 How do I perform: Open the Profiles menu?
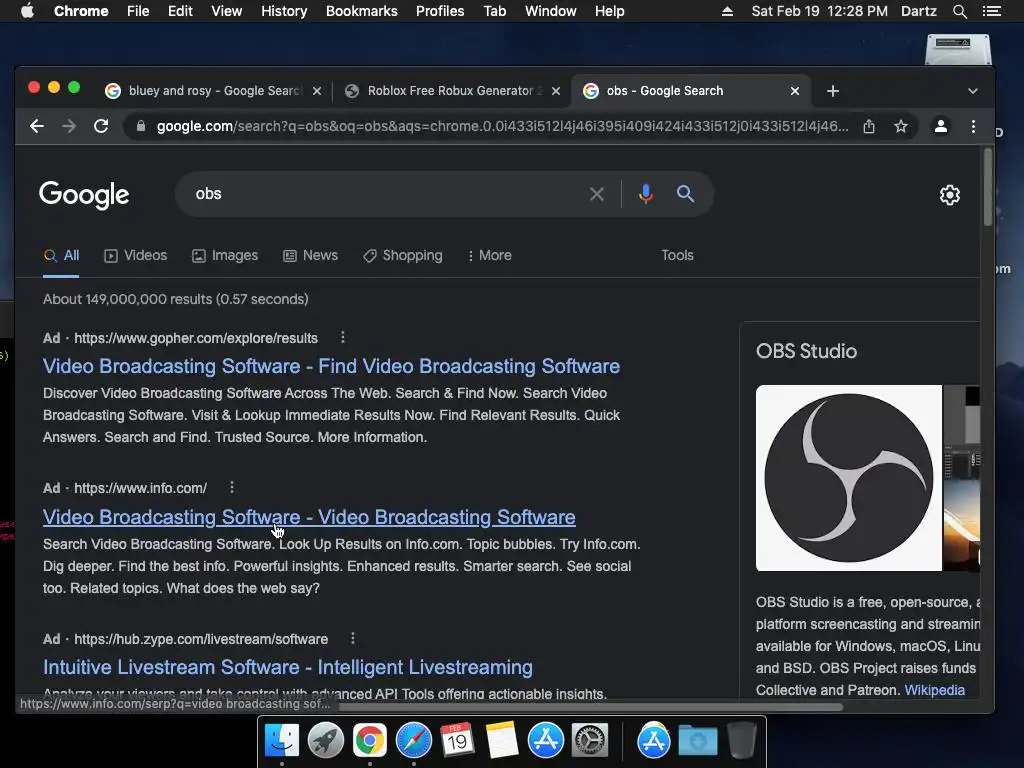point(440,11)
